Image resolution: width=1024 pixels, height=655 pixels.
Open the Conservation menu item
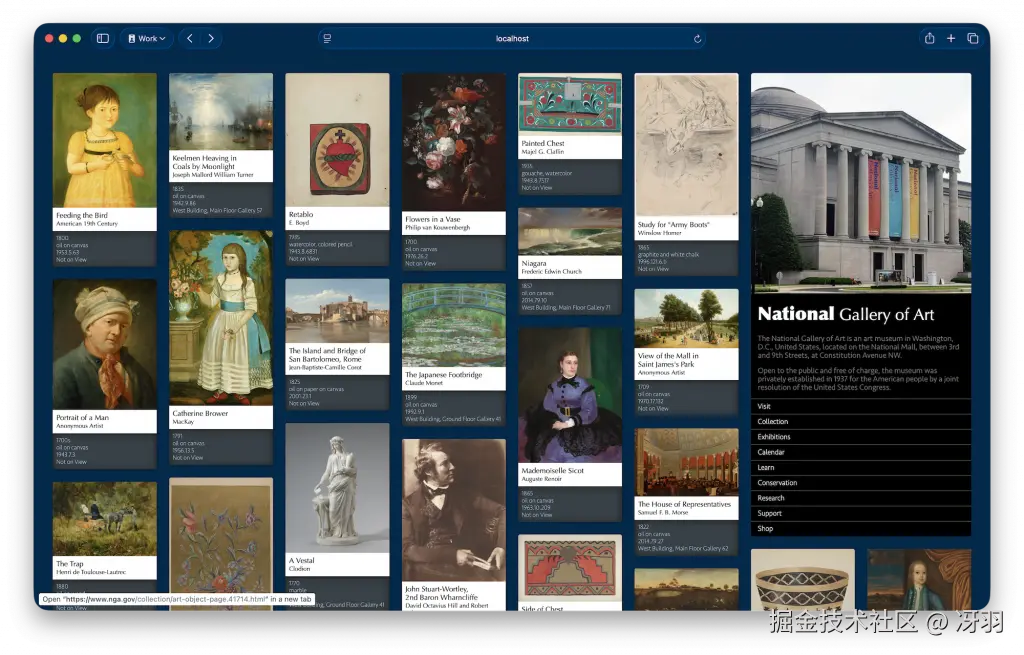click(861, 483)
